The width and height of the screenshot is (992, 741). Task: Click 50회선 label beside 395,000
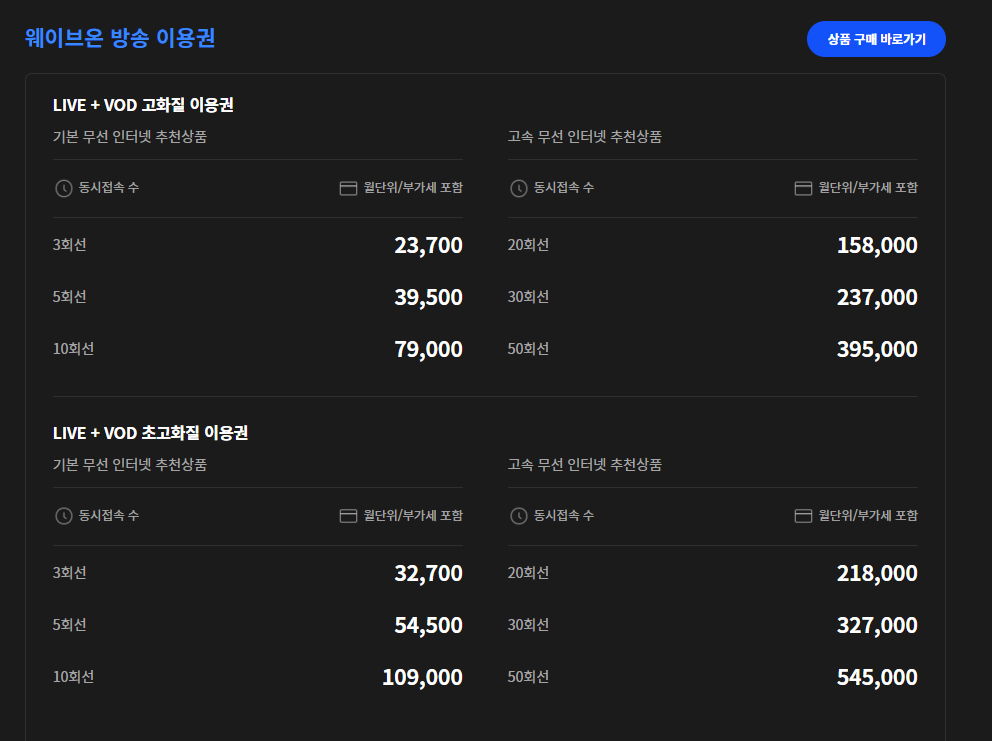[x=528, y=349]
